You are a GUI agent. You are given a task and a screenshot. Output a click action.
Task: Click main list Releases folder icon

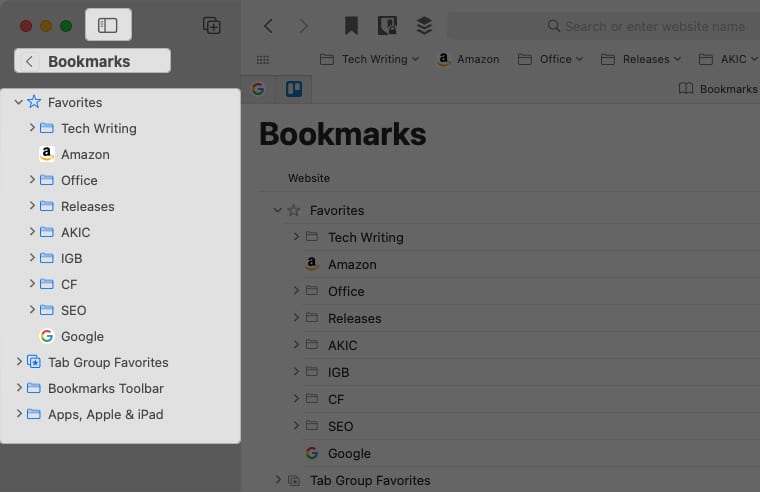click(x=312, y=318)
